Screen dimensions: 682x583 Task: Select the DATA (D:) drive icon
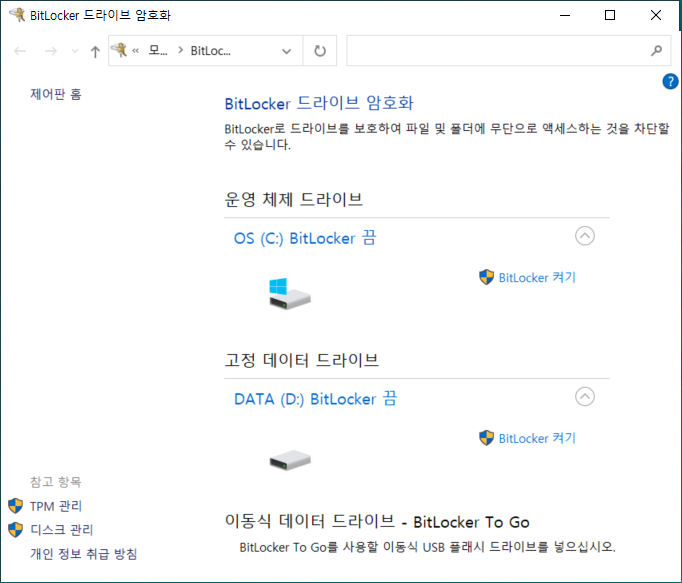(290, 459)
